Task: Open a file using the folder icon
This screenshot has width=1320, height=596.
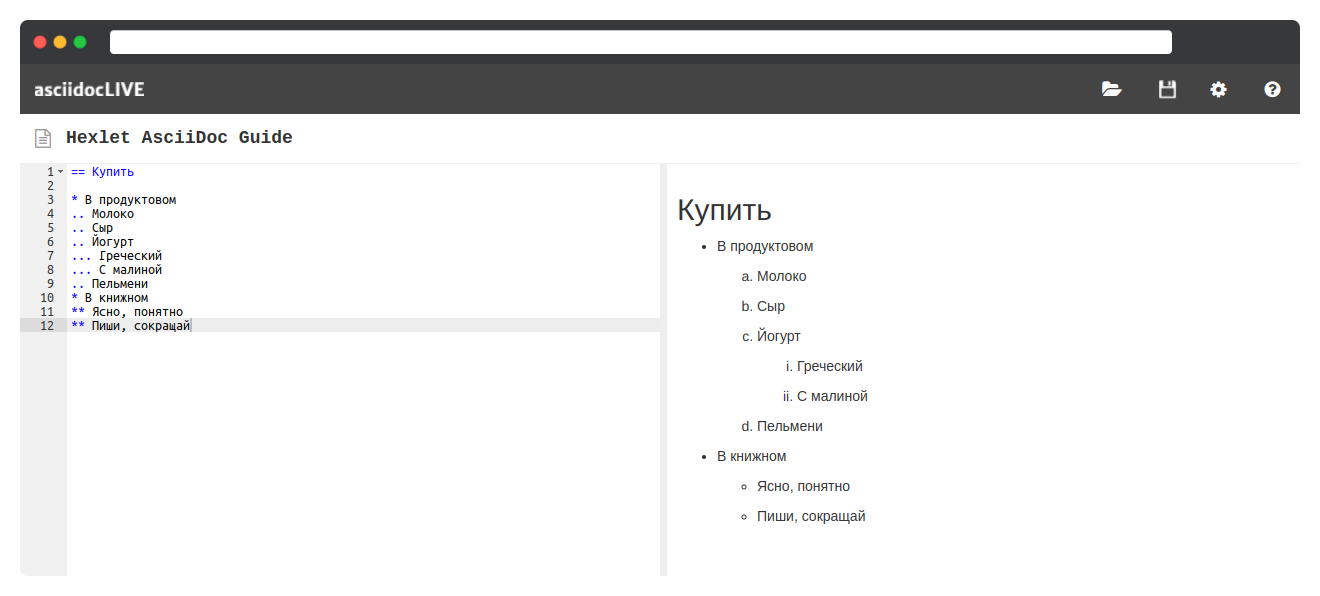Action: pos(1111,89)
